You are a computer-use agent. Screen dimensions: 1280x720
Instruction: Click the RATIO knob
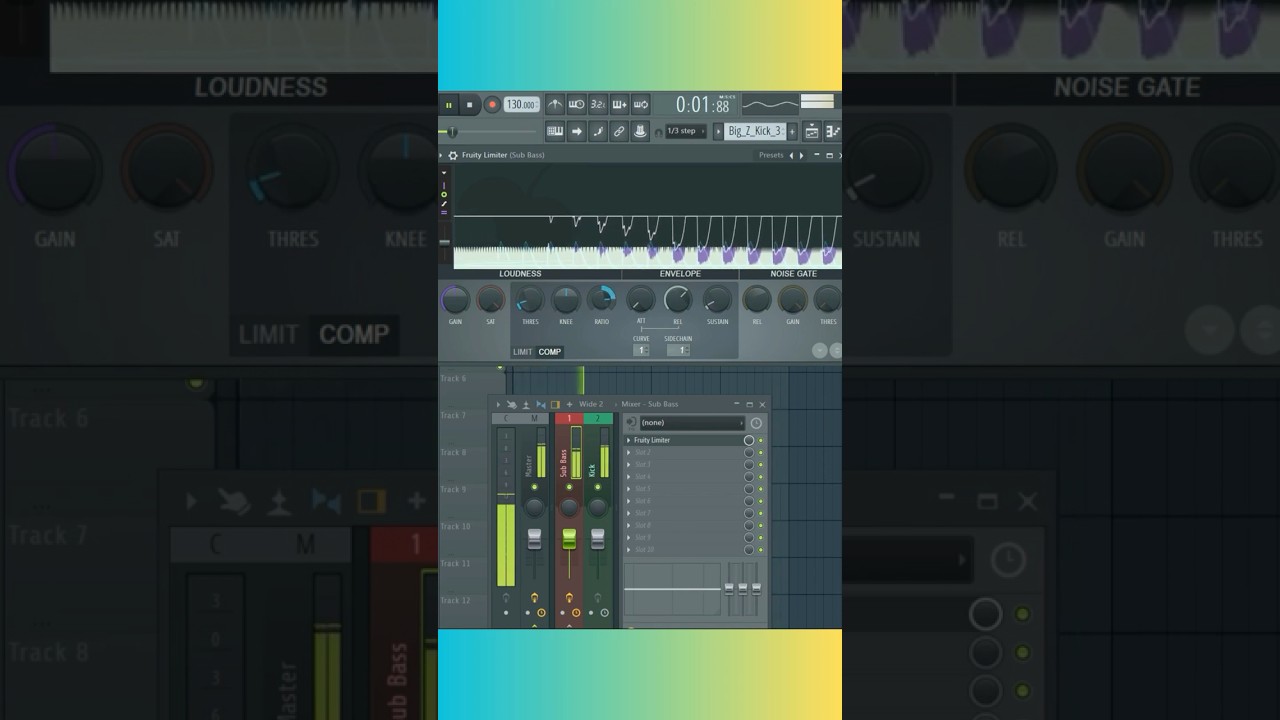(601, 299)
